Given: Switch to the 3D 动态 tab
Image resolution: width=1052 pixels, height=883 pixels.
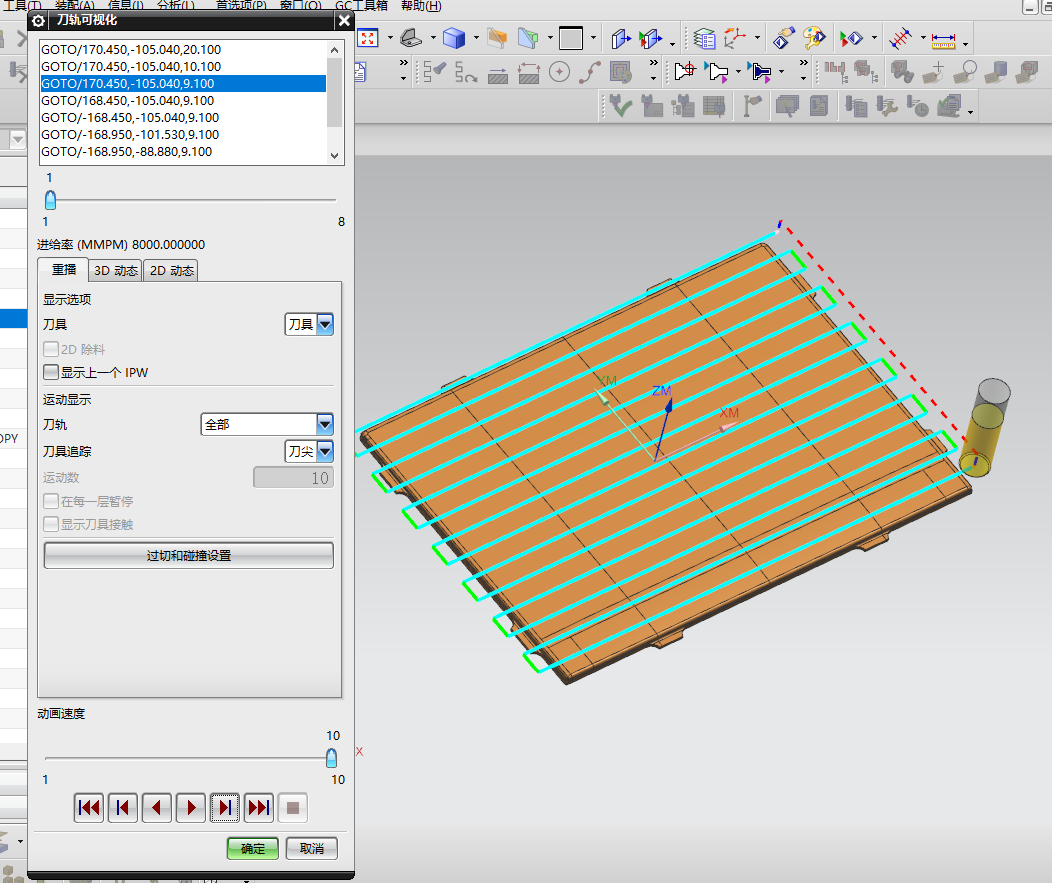Looking at the screenshot, I should pos(115,270).
